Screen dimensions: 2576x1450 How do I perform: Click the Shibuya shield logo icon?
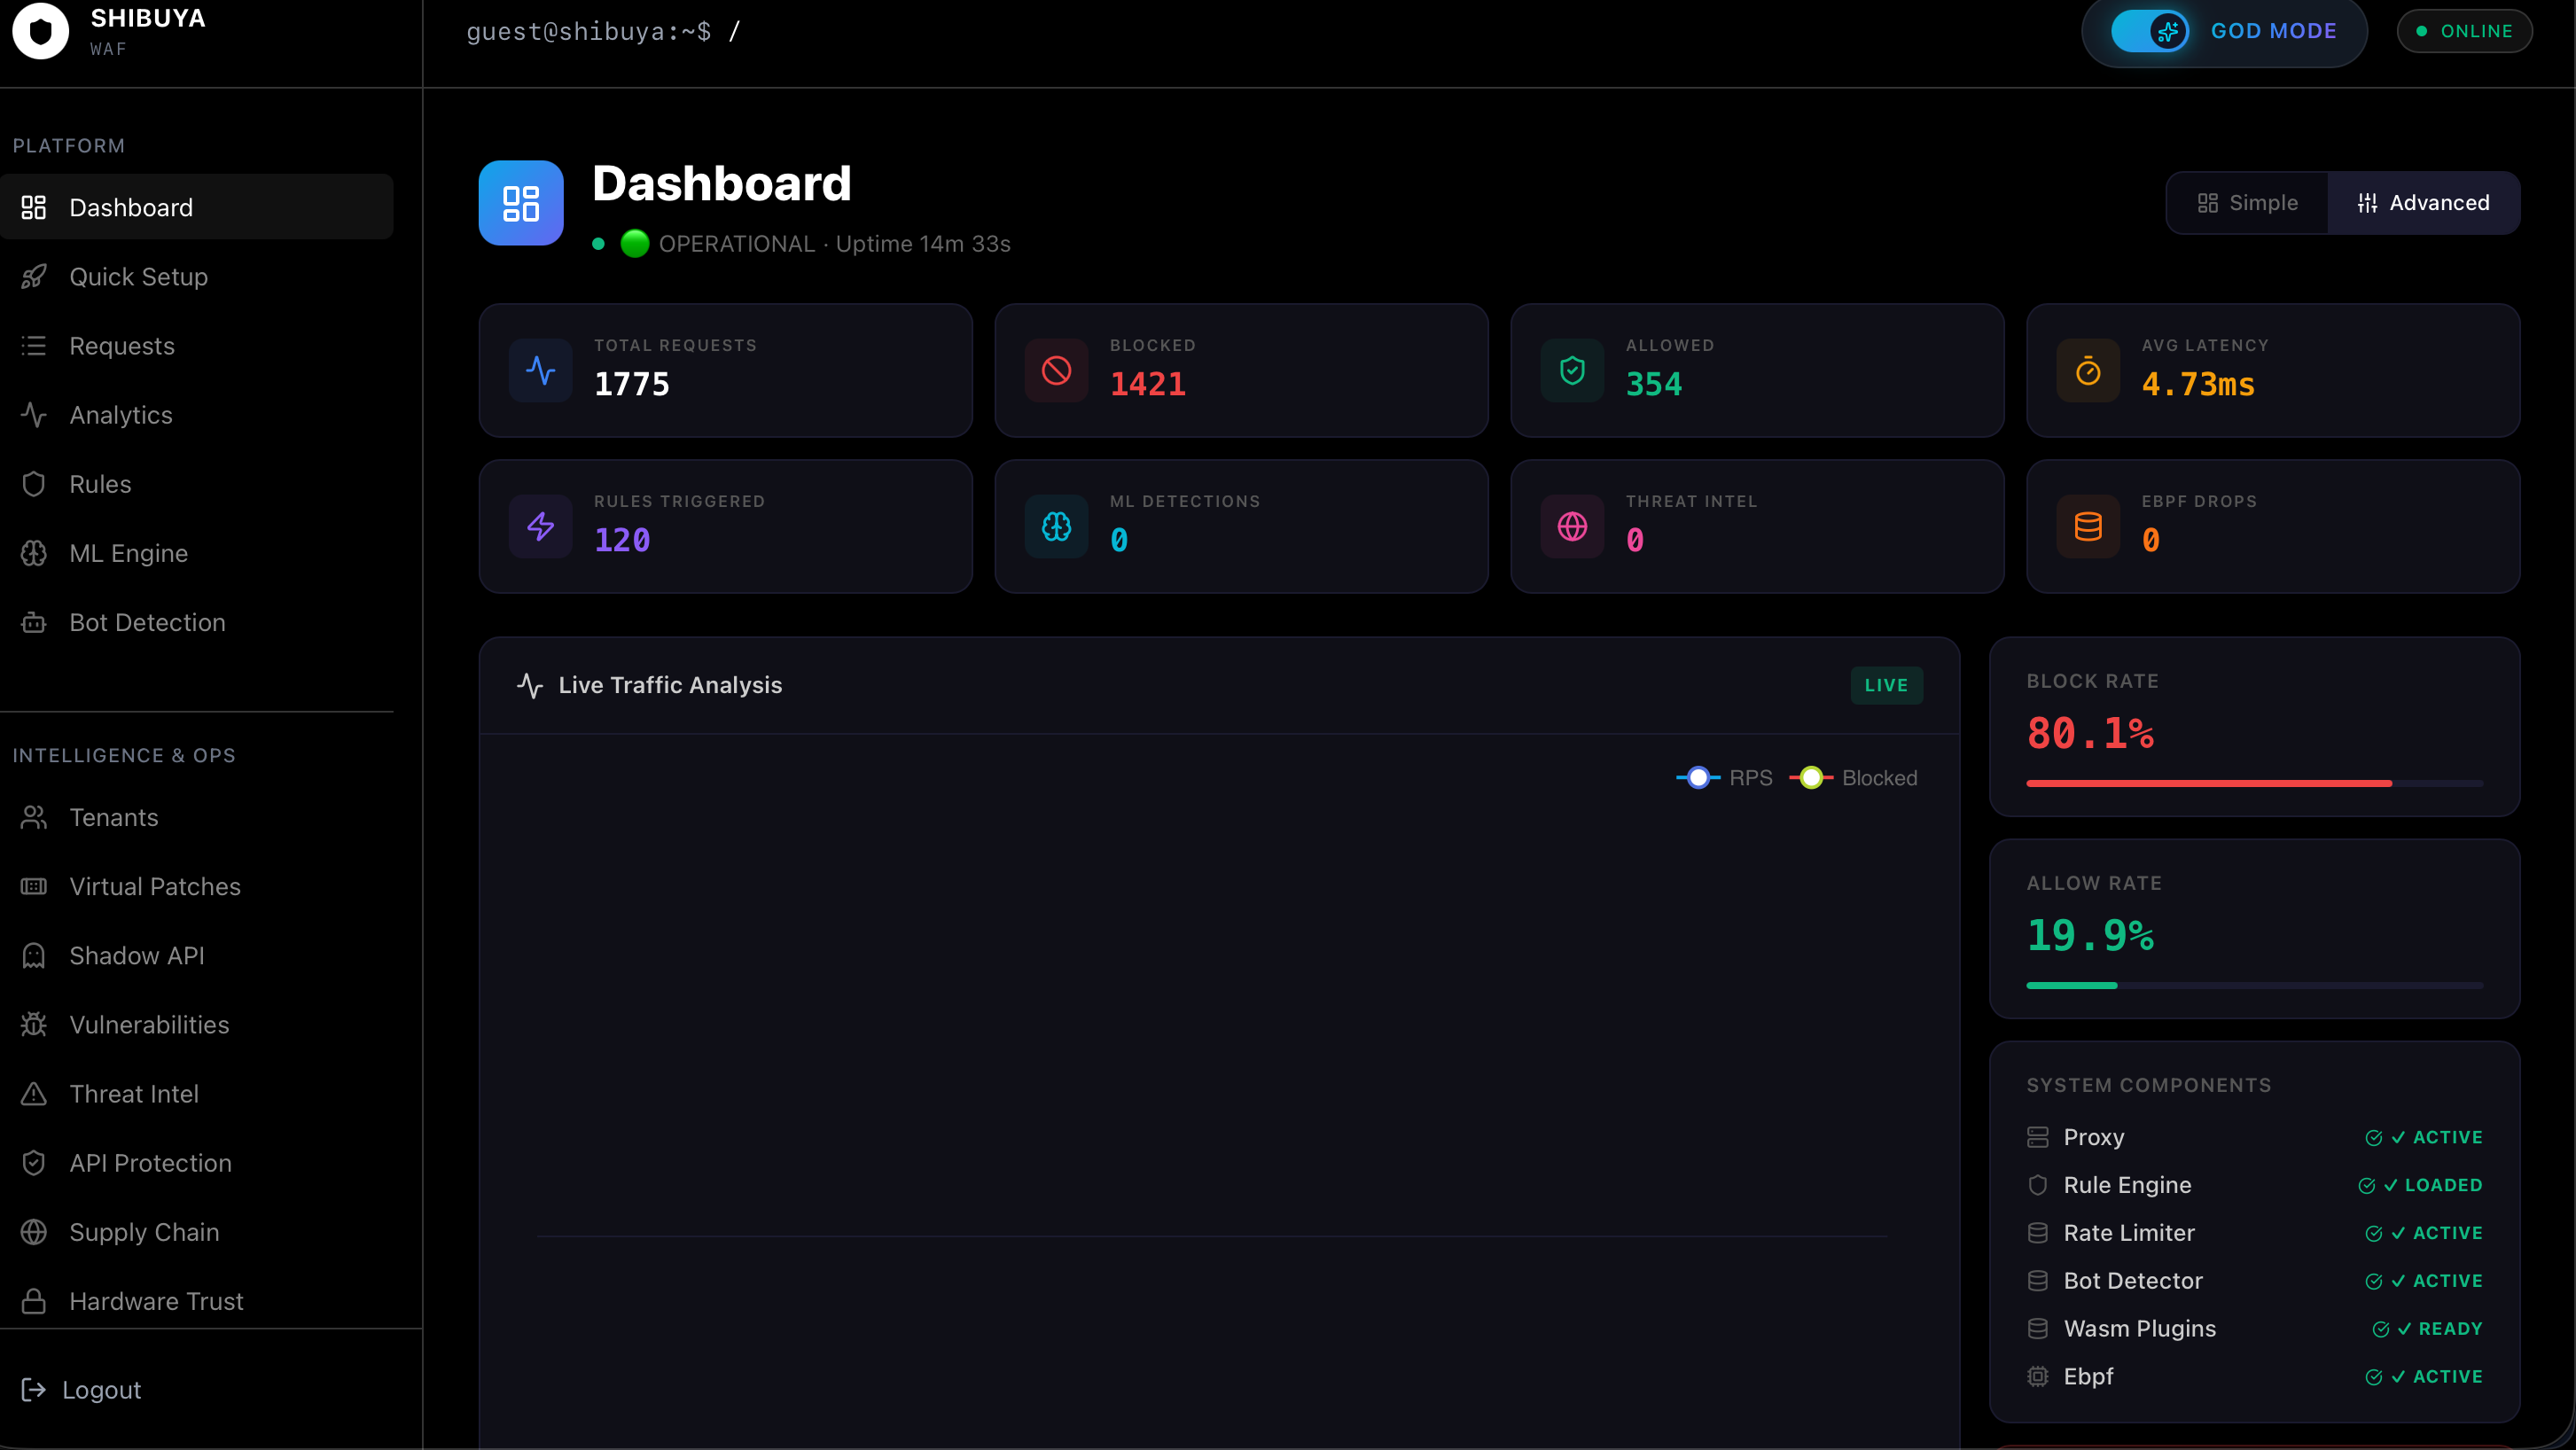40,31
